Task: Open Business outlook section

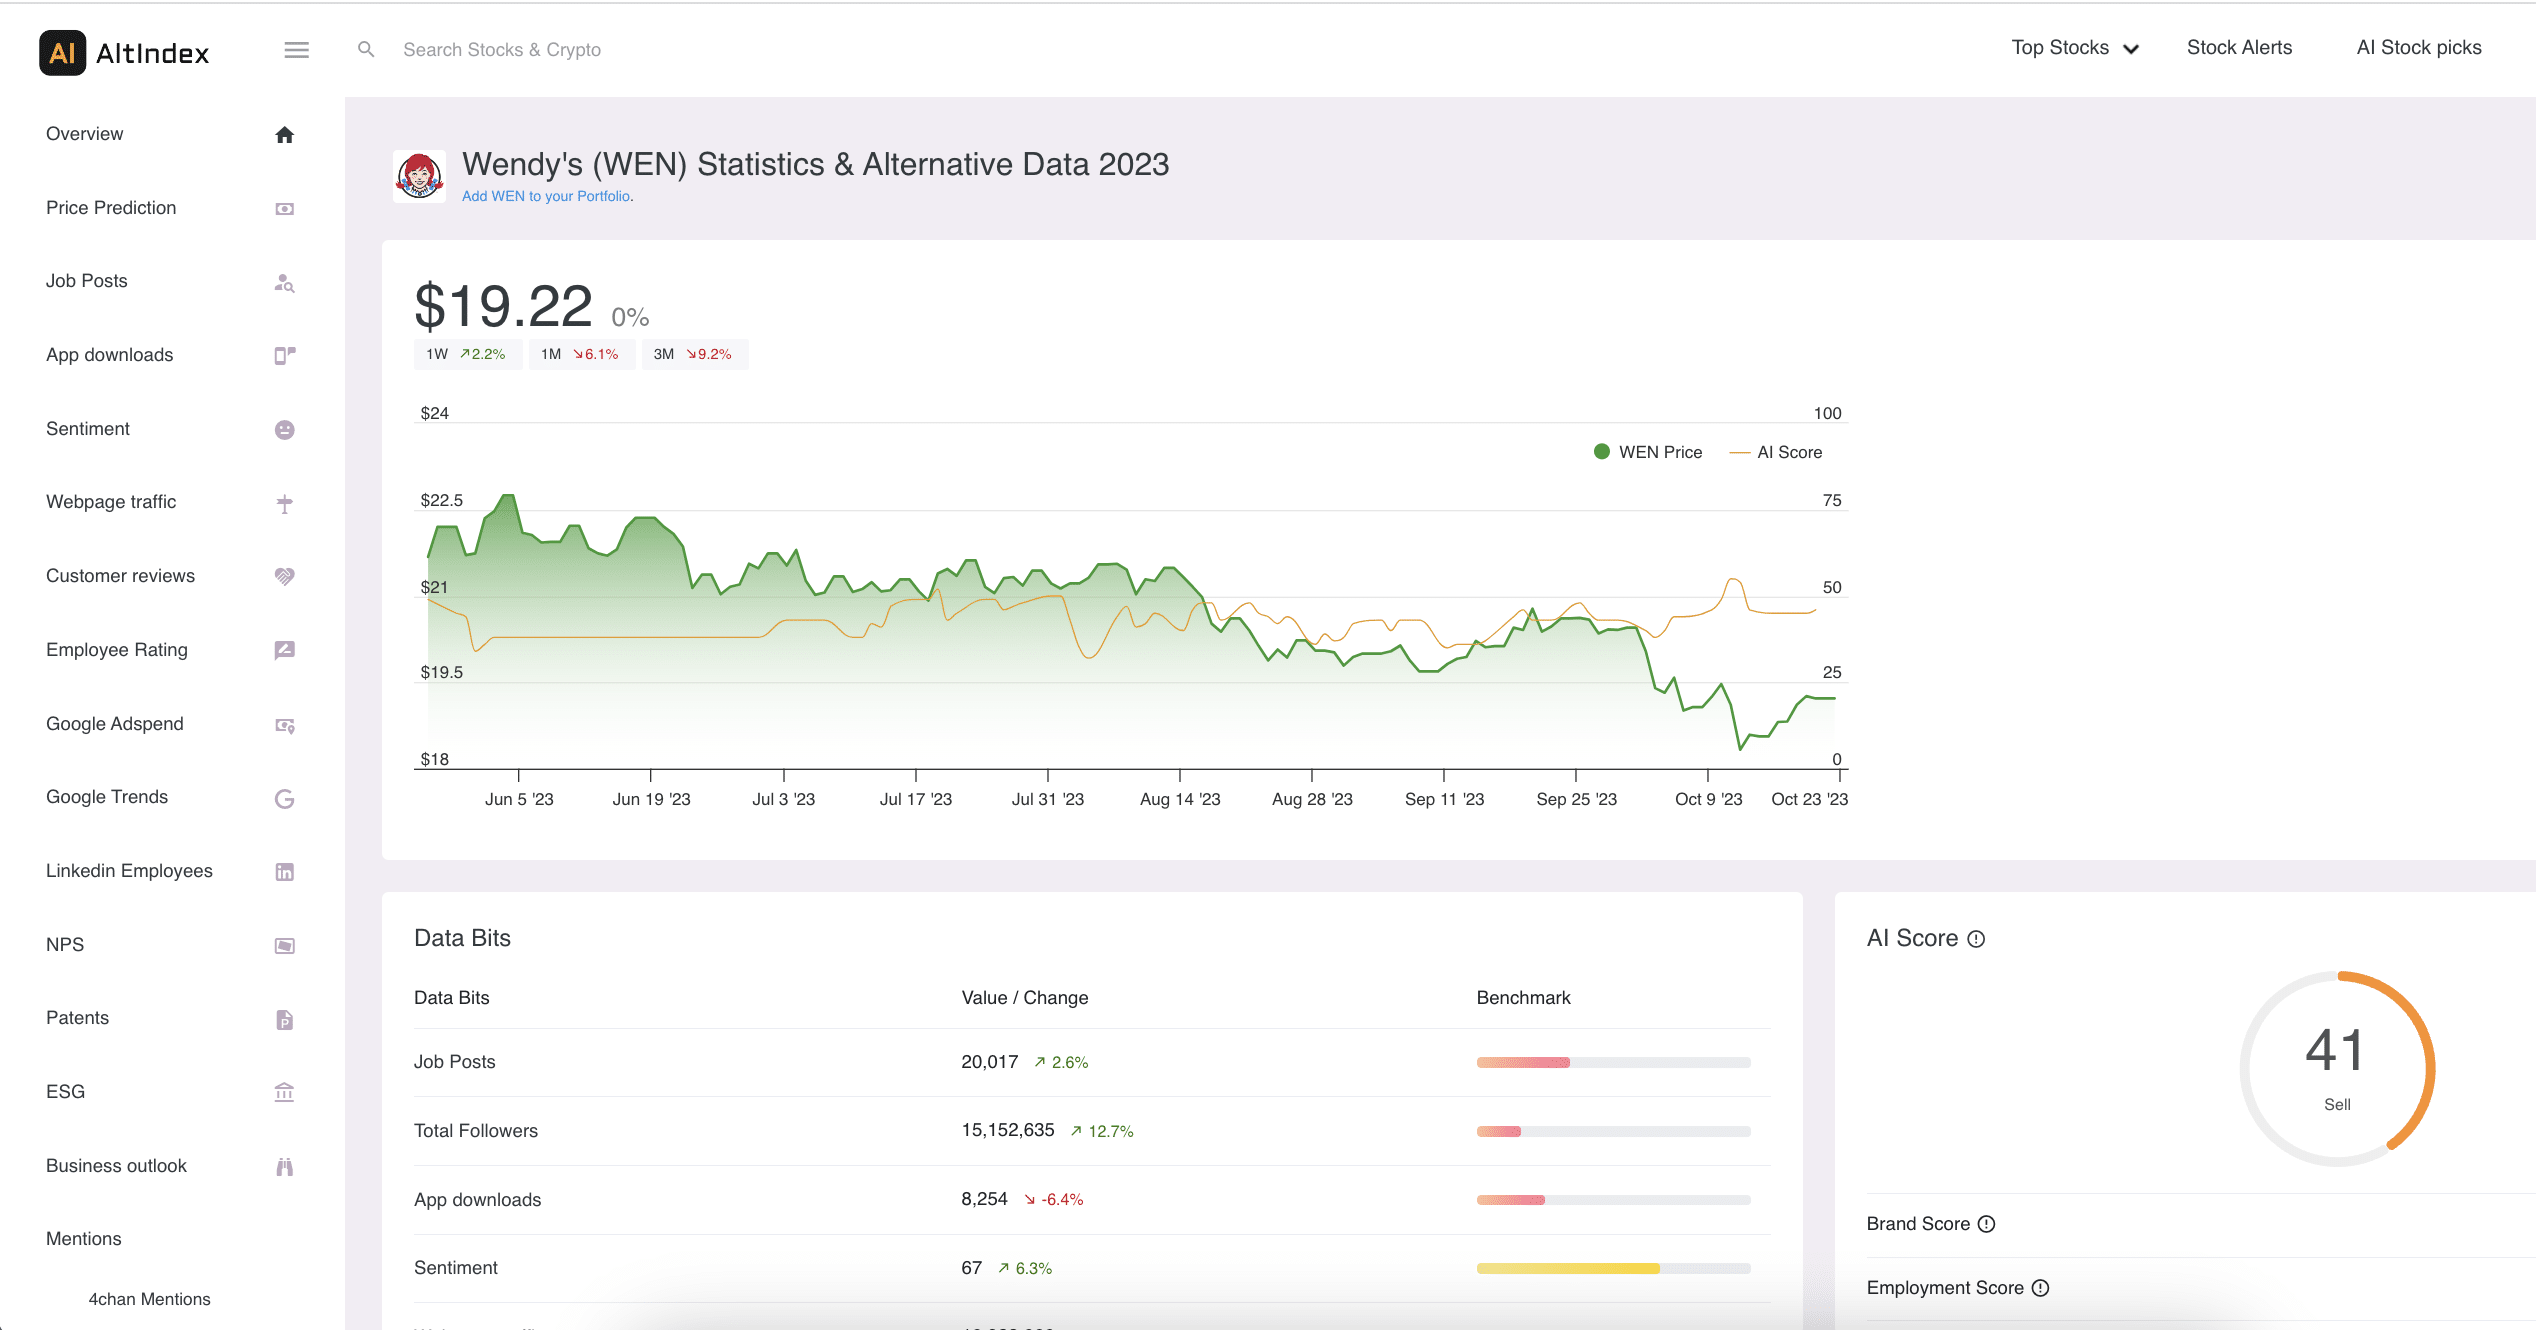Action: (116, 1166)
